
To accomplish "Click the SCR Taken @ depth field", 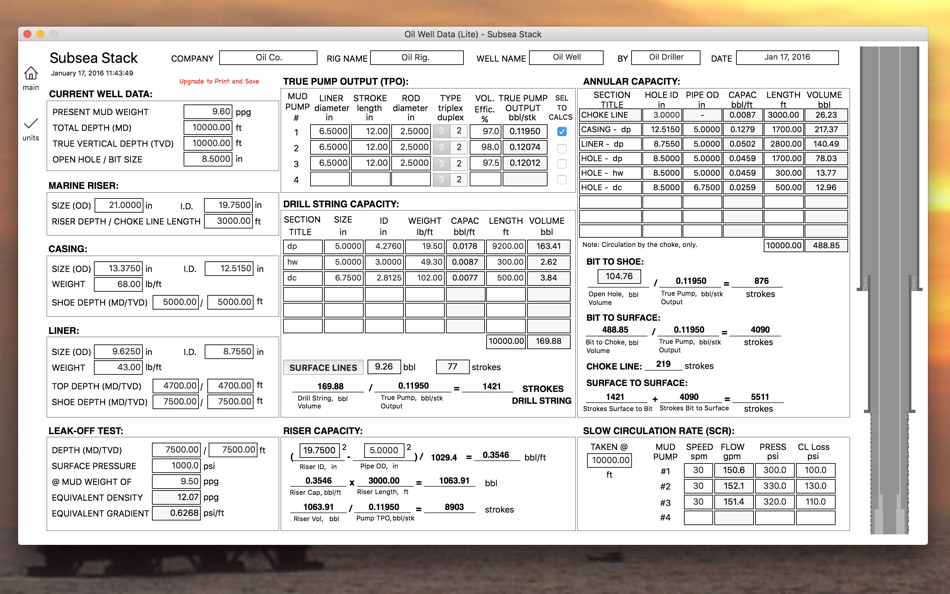I will tap(610, 461).
